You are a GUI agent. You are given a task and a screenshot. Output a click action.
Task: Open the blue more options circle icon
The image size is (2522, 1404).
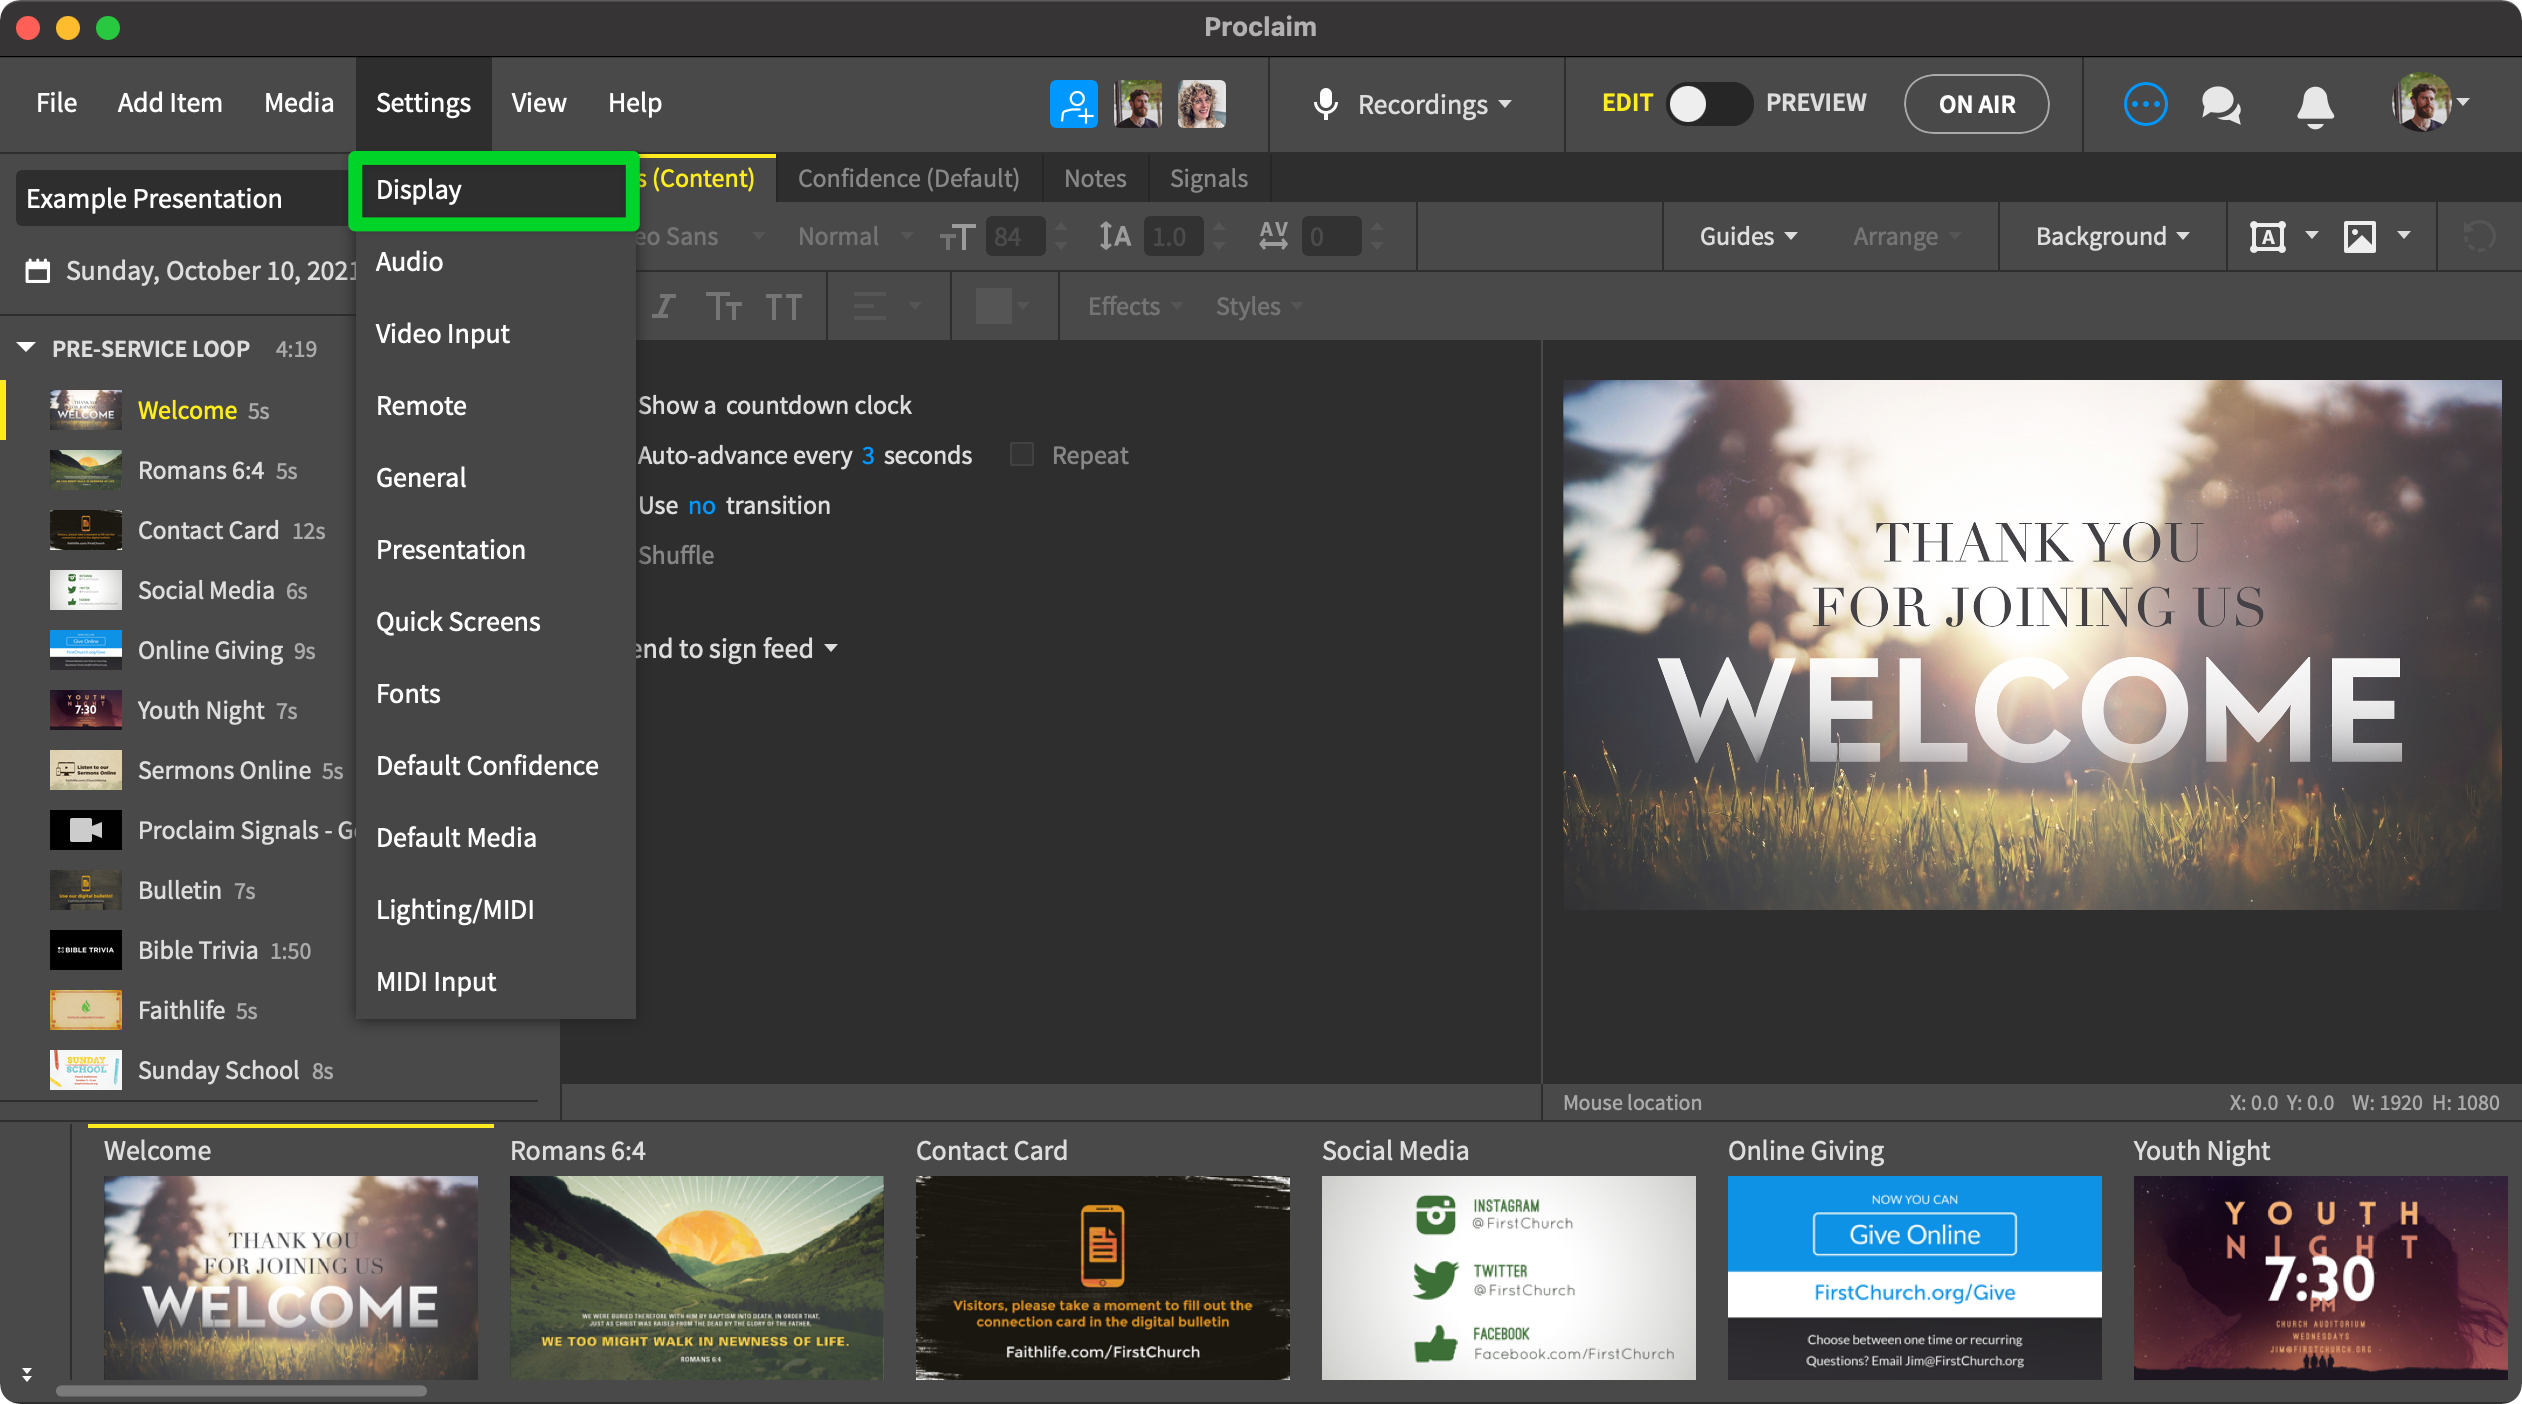(x=2145, y=104)
